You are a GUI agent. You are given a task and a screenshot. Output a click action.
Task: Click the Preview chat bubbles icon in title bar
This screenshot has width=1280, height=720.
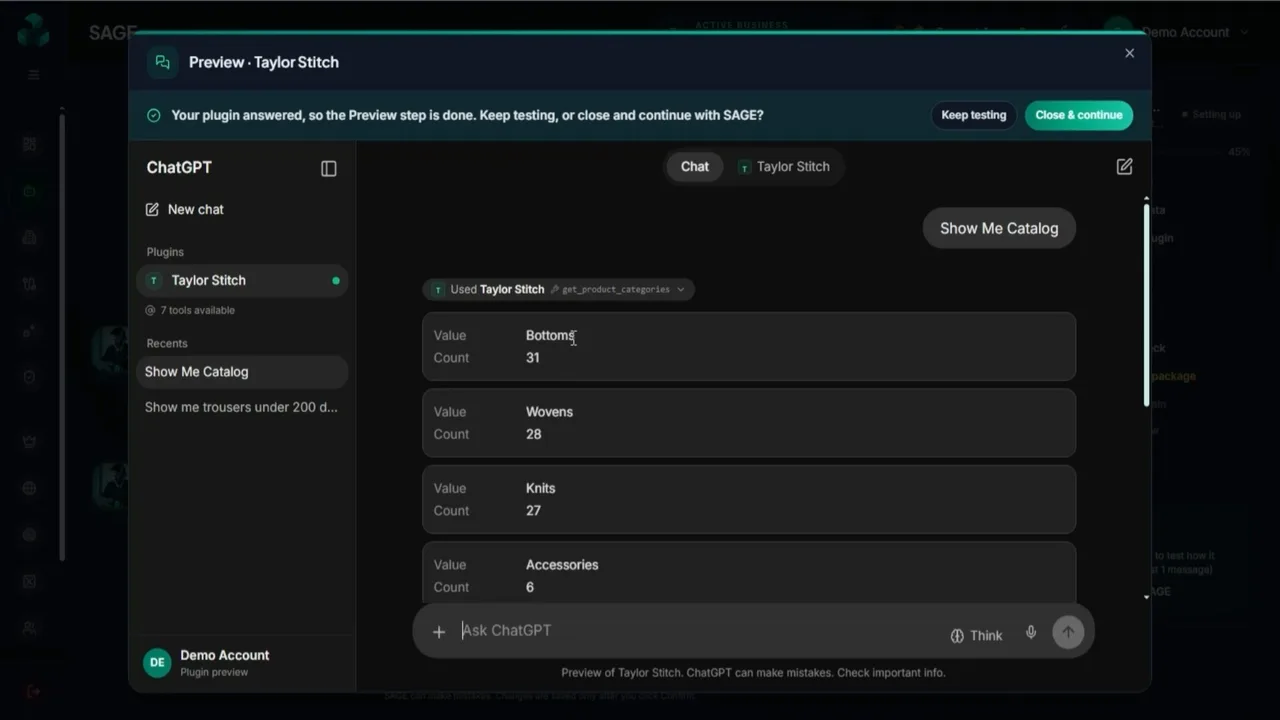click(x=162, y=62)
